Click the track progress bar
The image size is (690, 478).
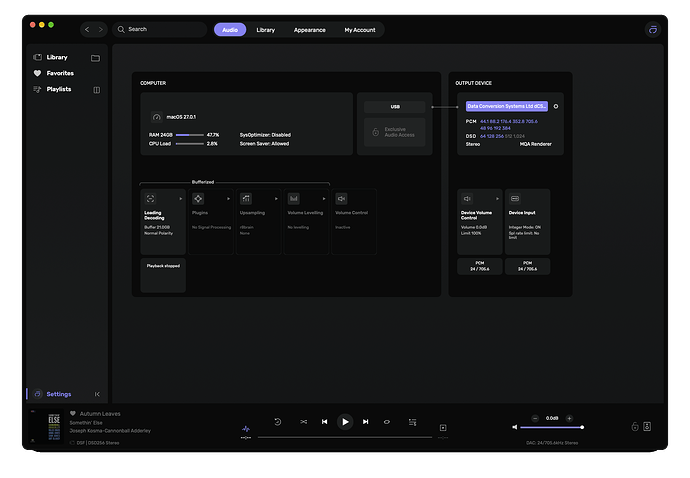coord(345,437)
